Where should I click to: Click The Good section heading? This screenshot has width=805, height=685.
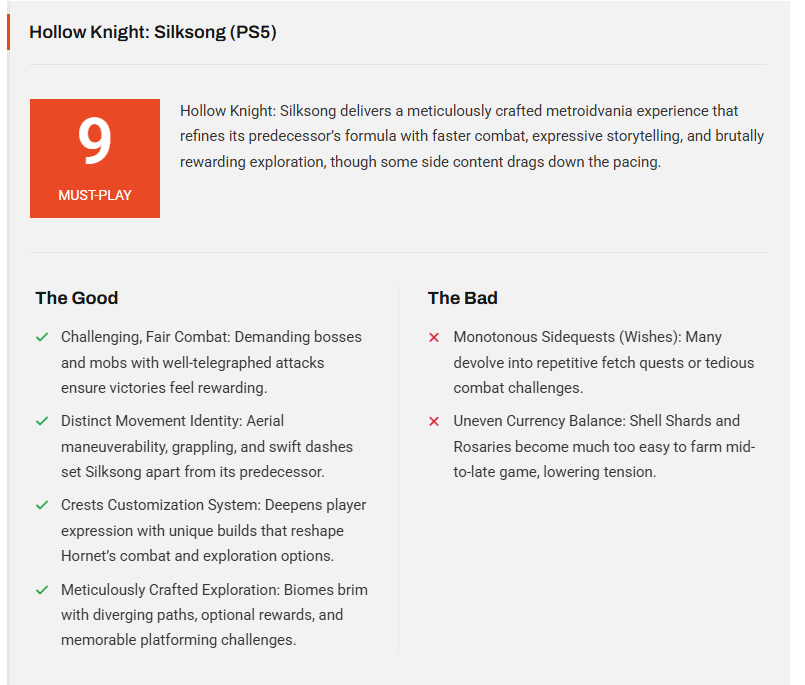76,298
